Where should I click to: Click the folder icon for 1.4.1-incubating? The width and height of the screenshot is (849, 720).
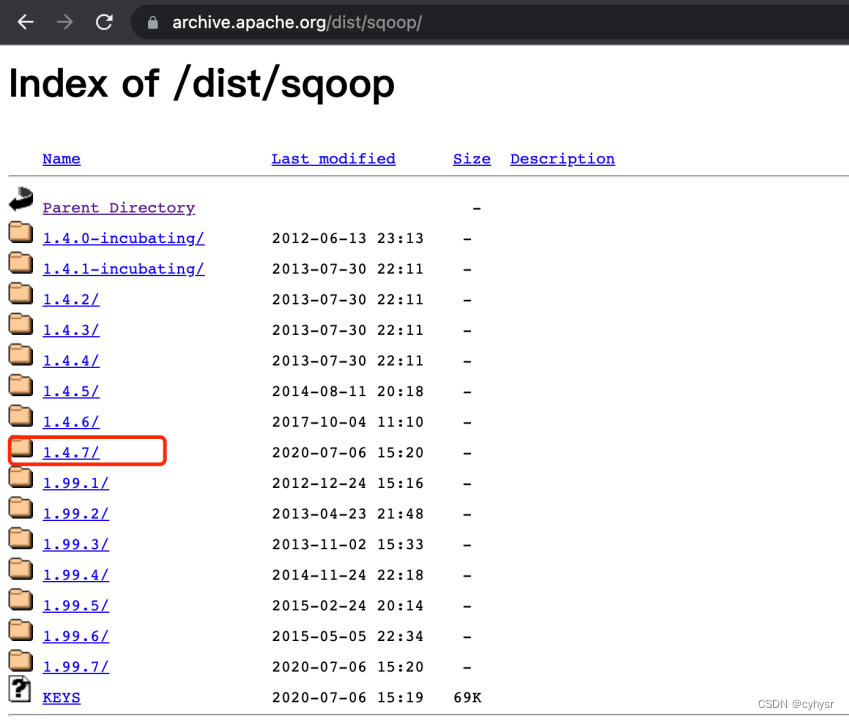pyautogui.click(x=21, y=263)
